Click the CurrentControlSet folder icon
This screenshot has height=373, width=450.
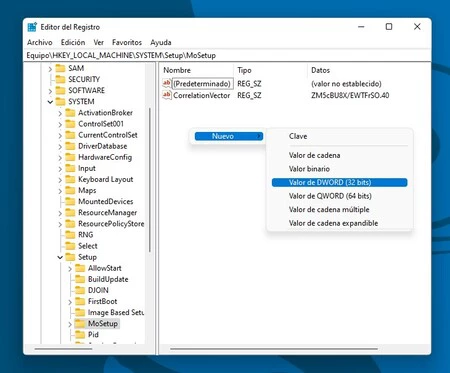(70, 135)
